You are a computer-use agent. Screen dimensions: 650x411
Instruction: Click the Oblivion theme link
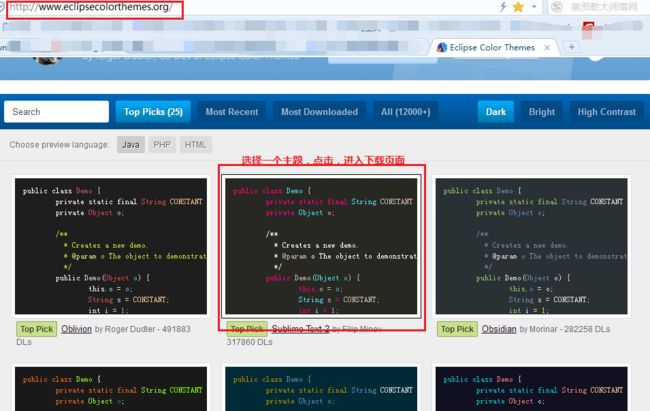pos(76,329)
